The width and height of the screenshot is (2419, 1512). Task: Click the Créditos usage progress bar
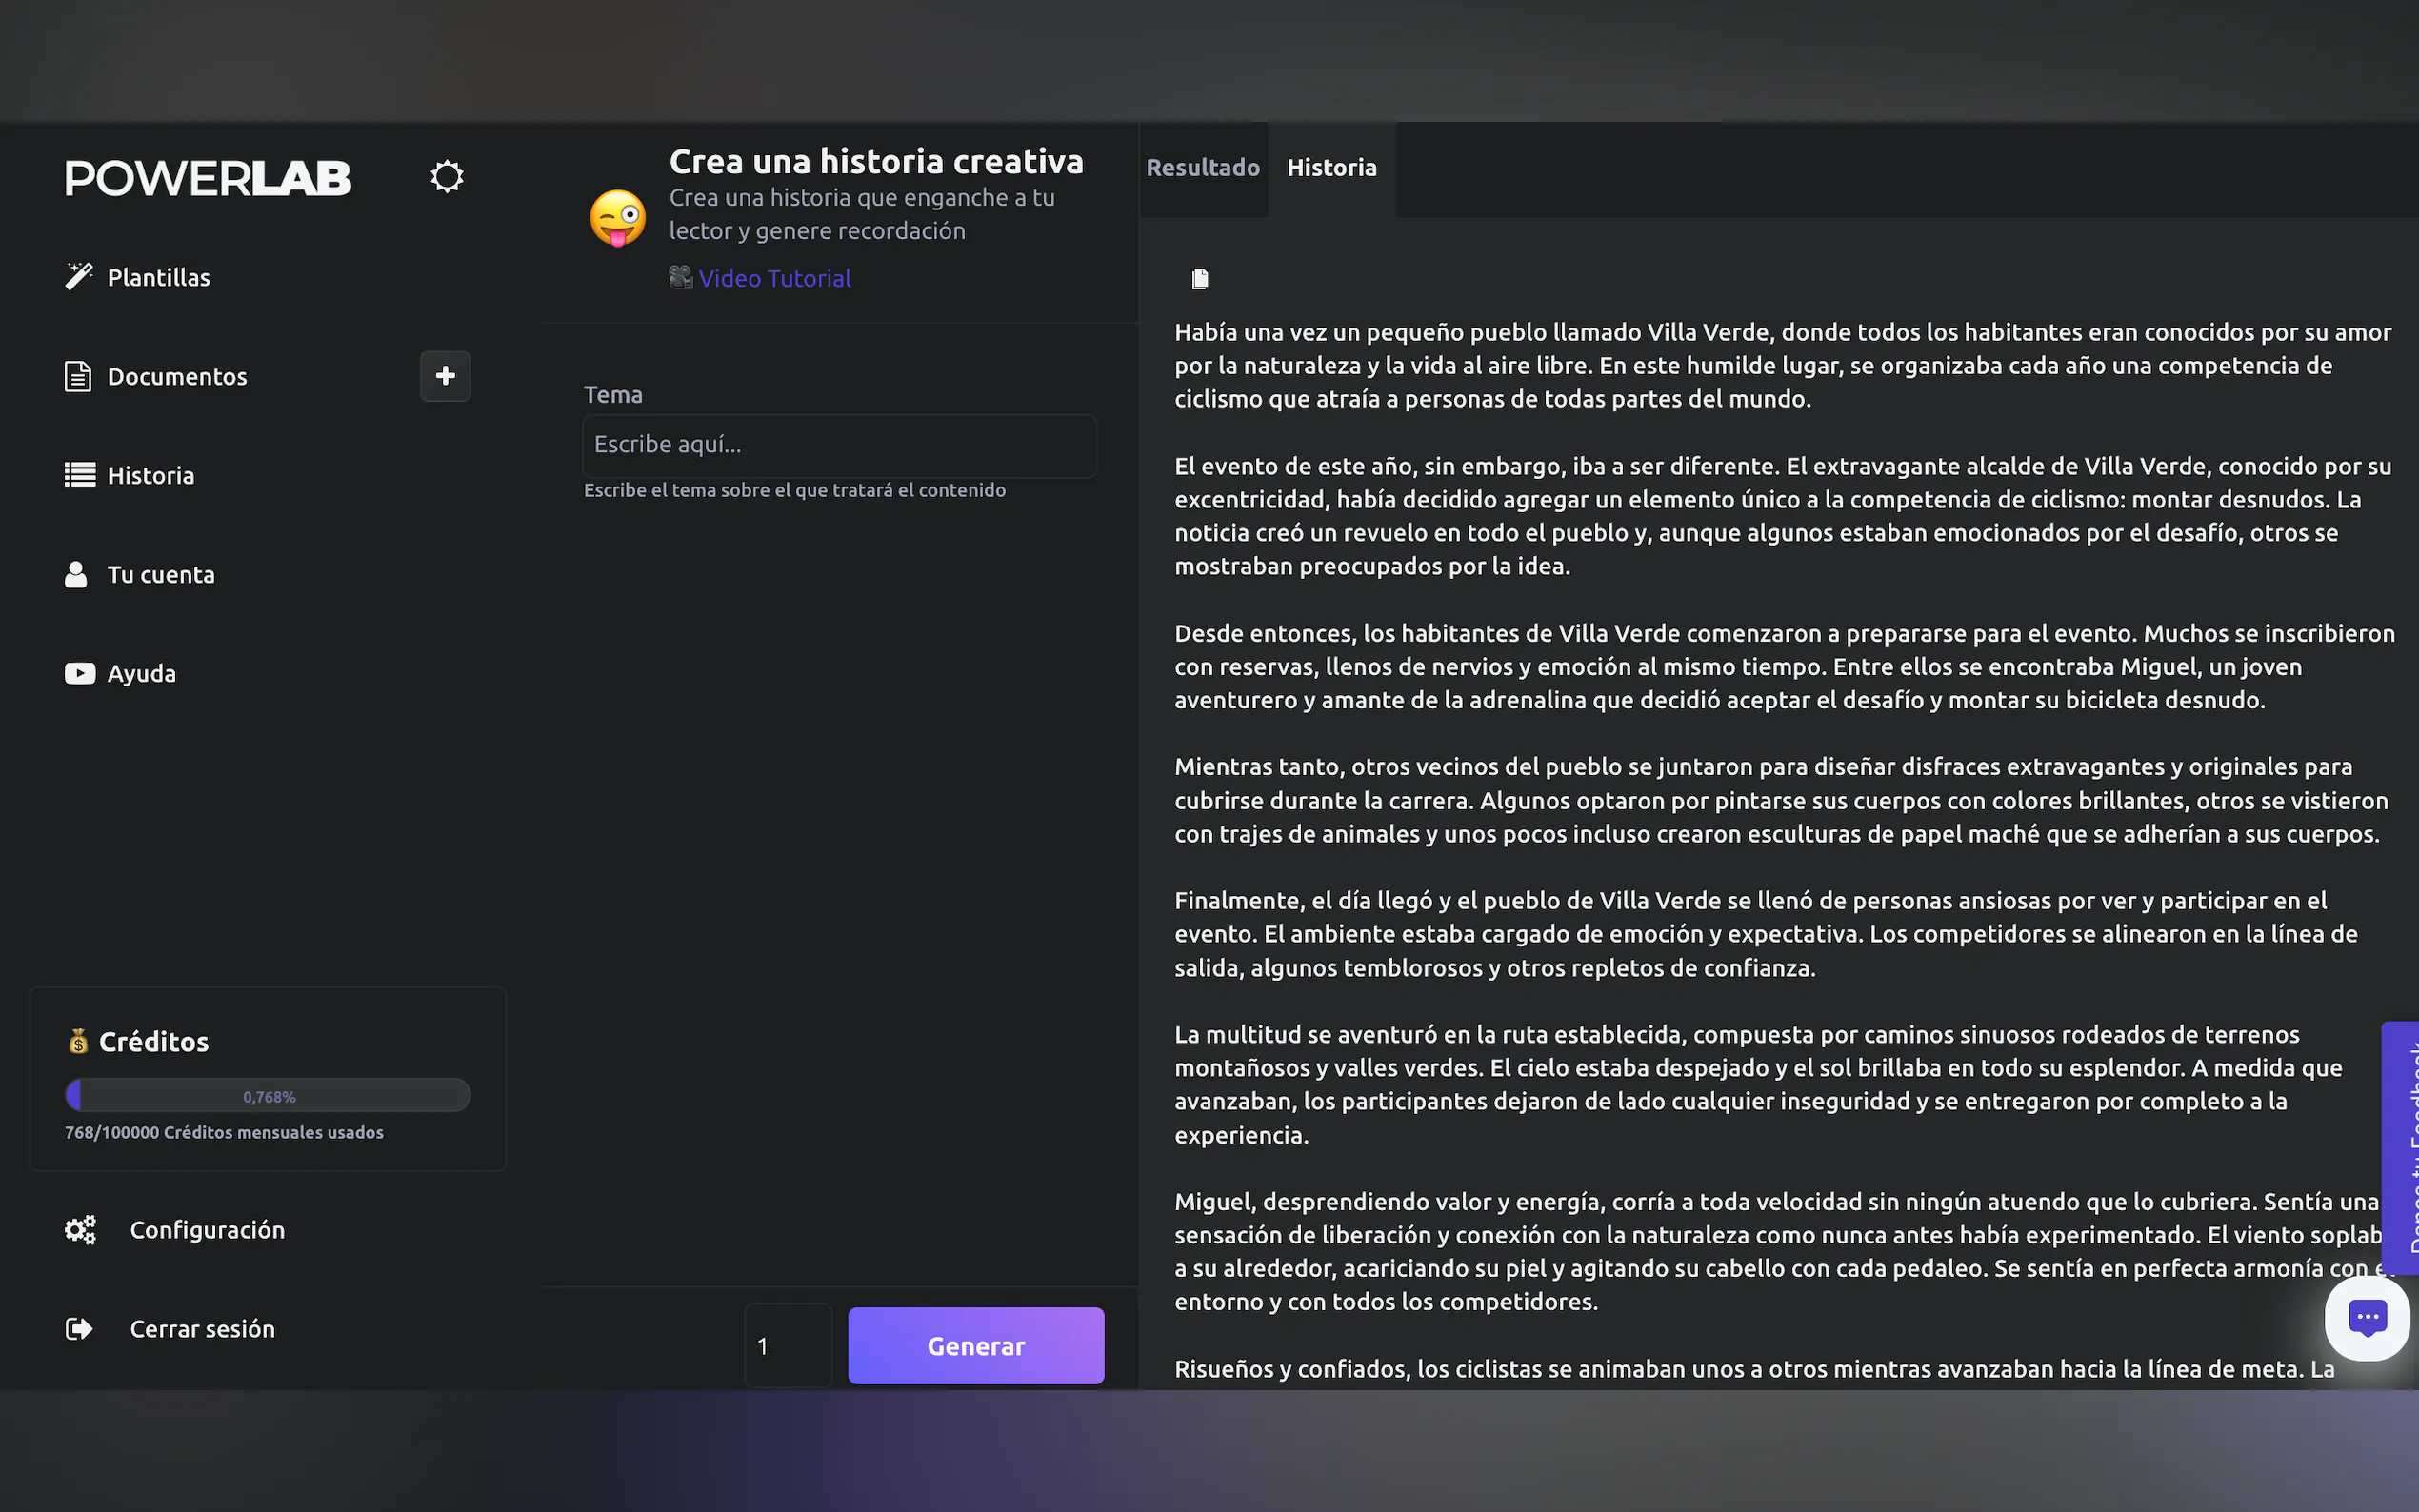click(x=268, y=1096)
